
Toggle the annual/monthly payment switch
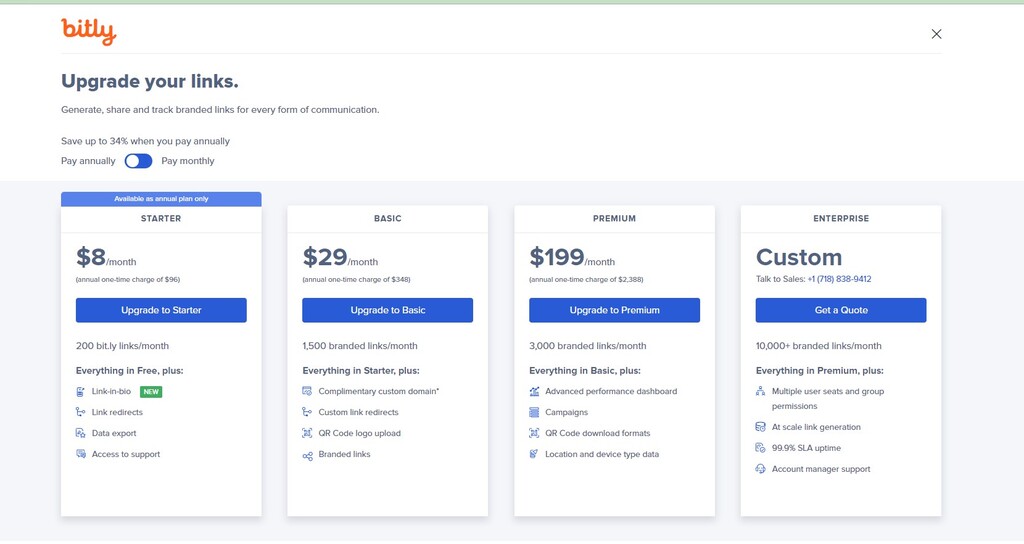coord(138,161)
